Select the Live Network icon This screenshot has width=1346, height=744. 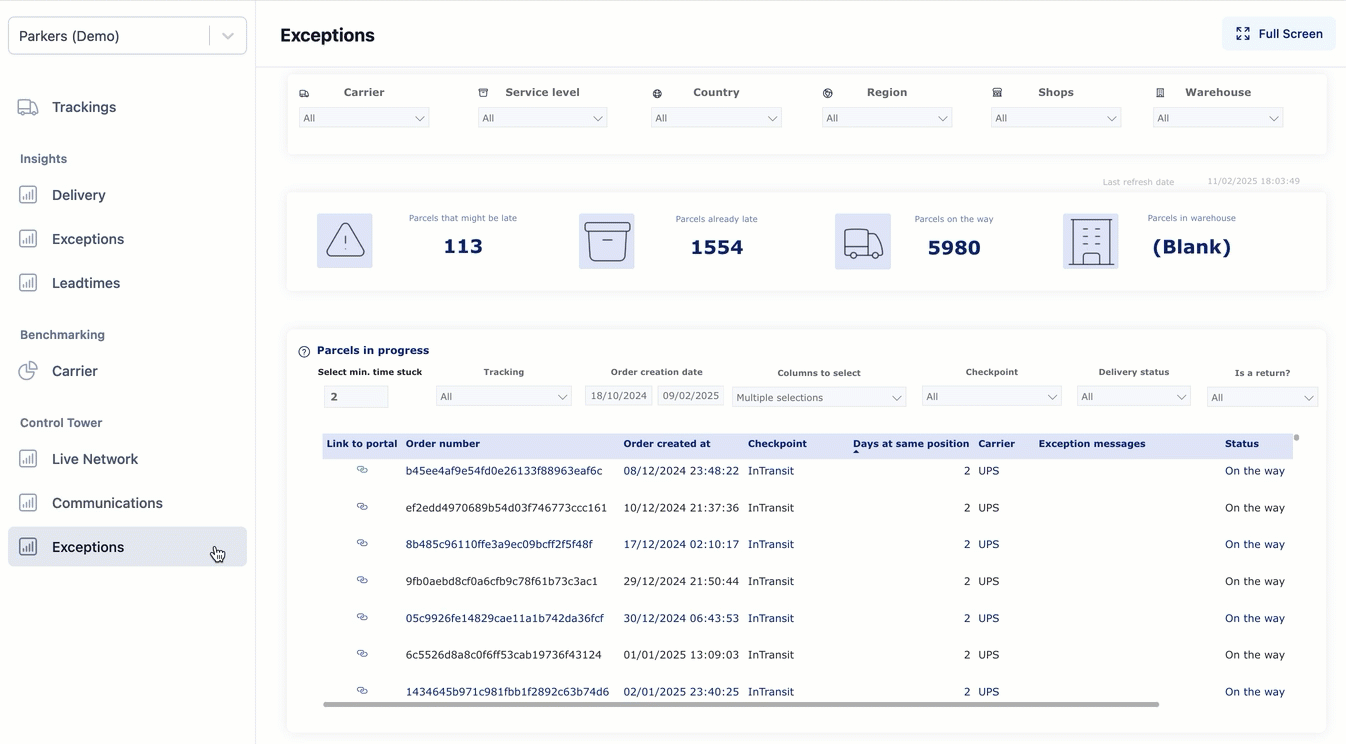click(x=28, y=458)
